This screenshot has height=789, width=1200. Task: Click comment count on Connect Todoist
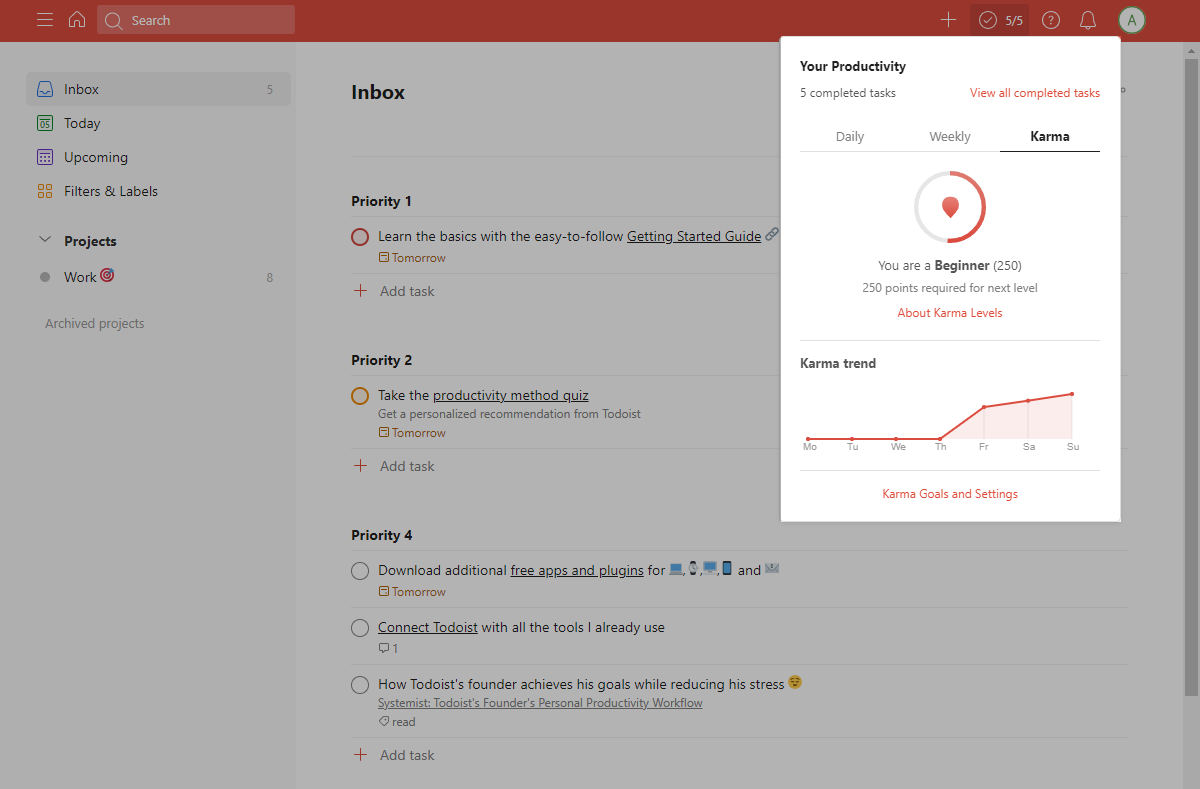(388, 649)
